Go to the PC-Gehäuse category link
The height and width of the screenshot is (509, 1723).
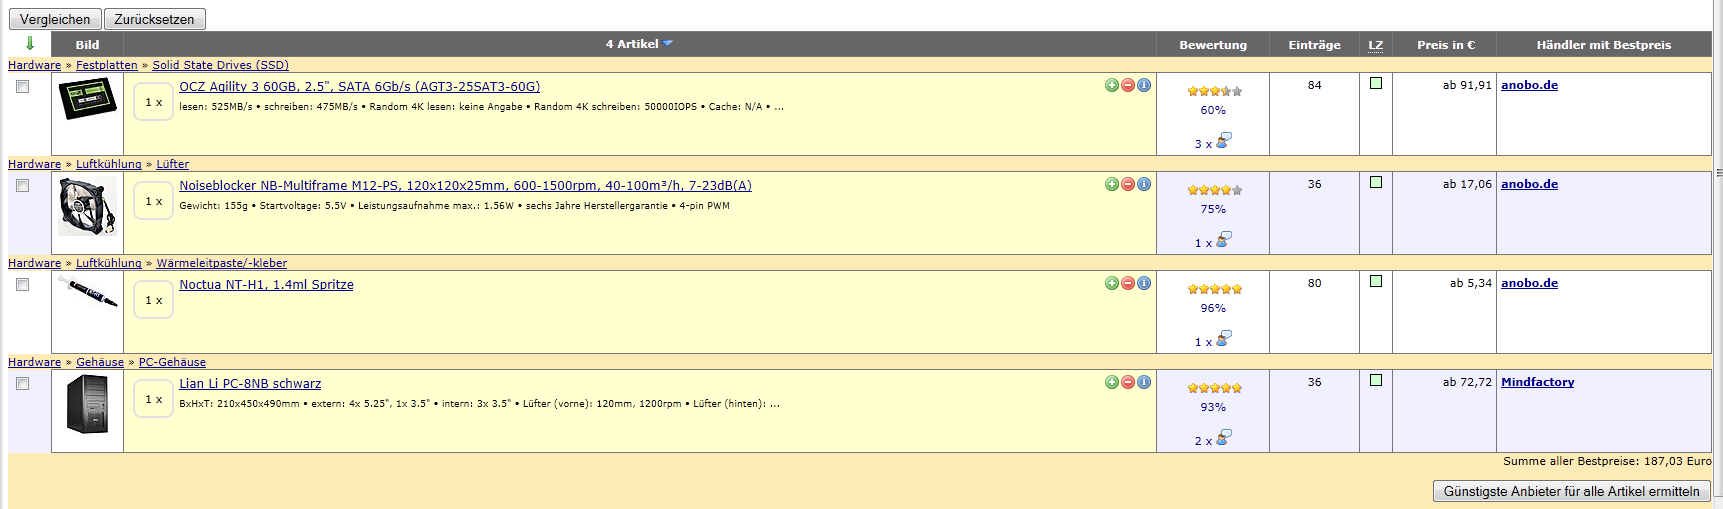pyautogui.click(x=172, y=362)
